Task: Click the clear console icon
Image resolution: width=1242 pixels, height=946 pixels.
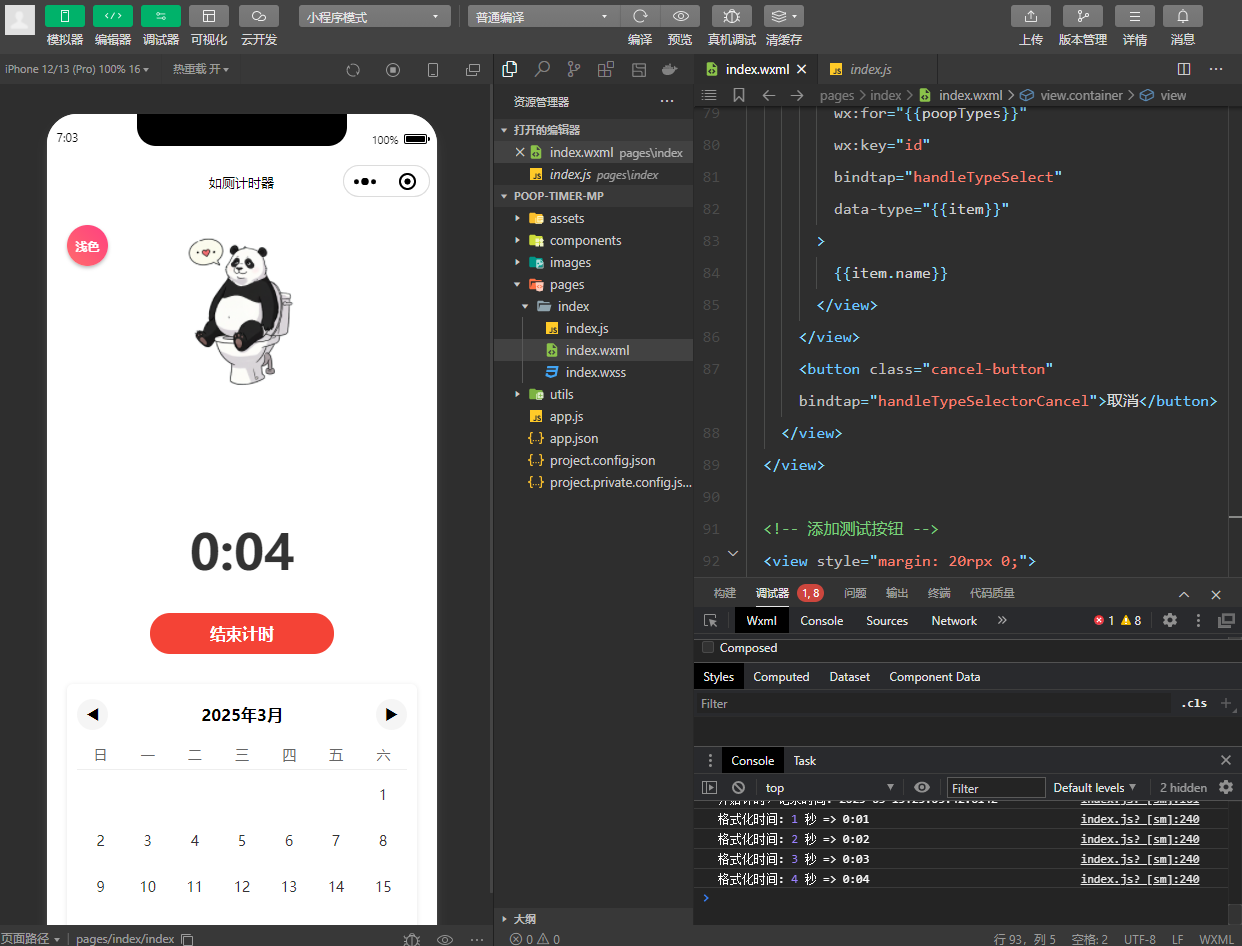Action: click(738, 788)
